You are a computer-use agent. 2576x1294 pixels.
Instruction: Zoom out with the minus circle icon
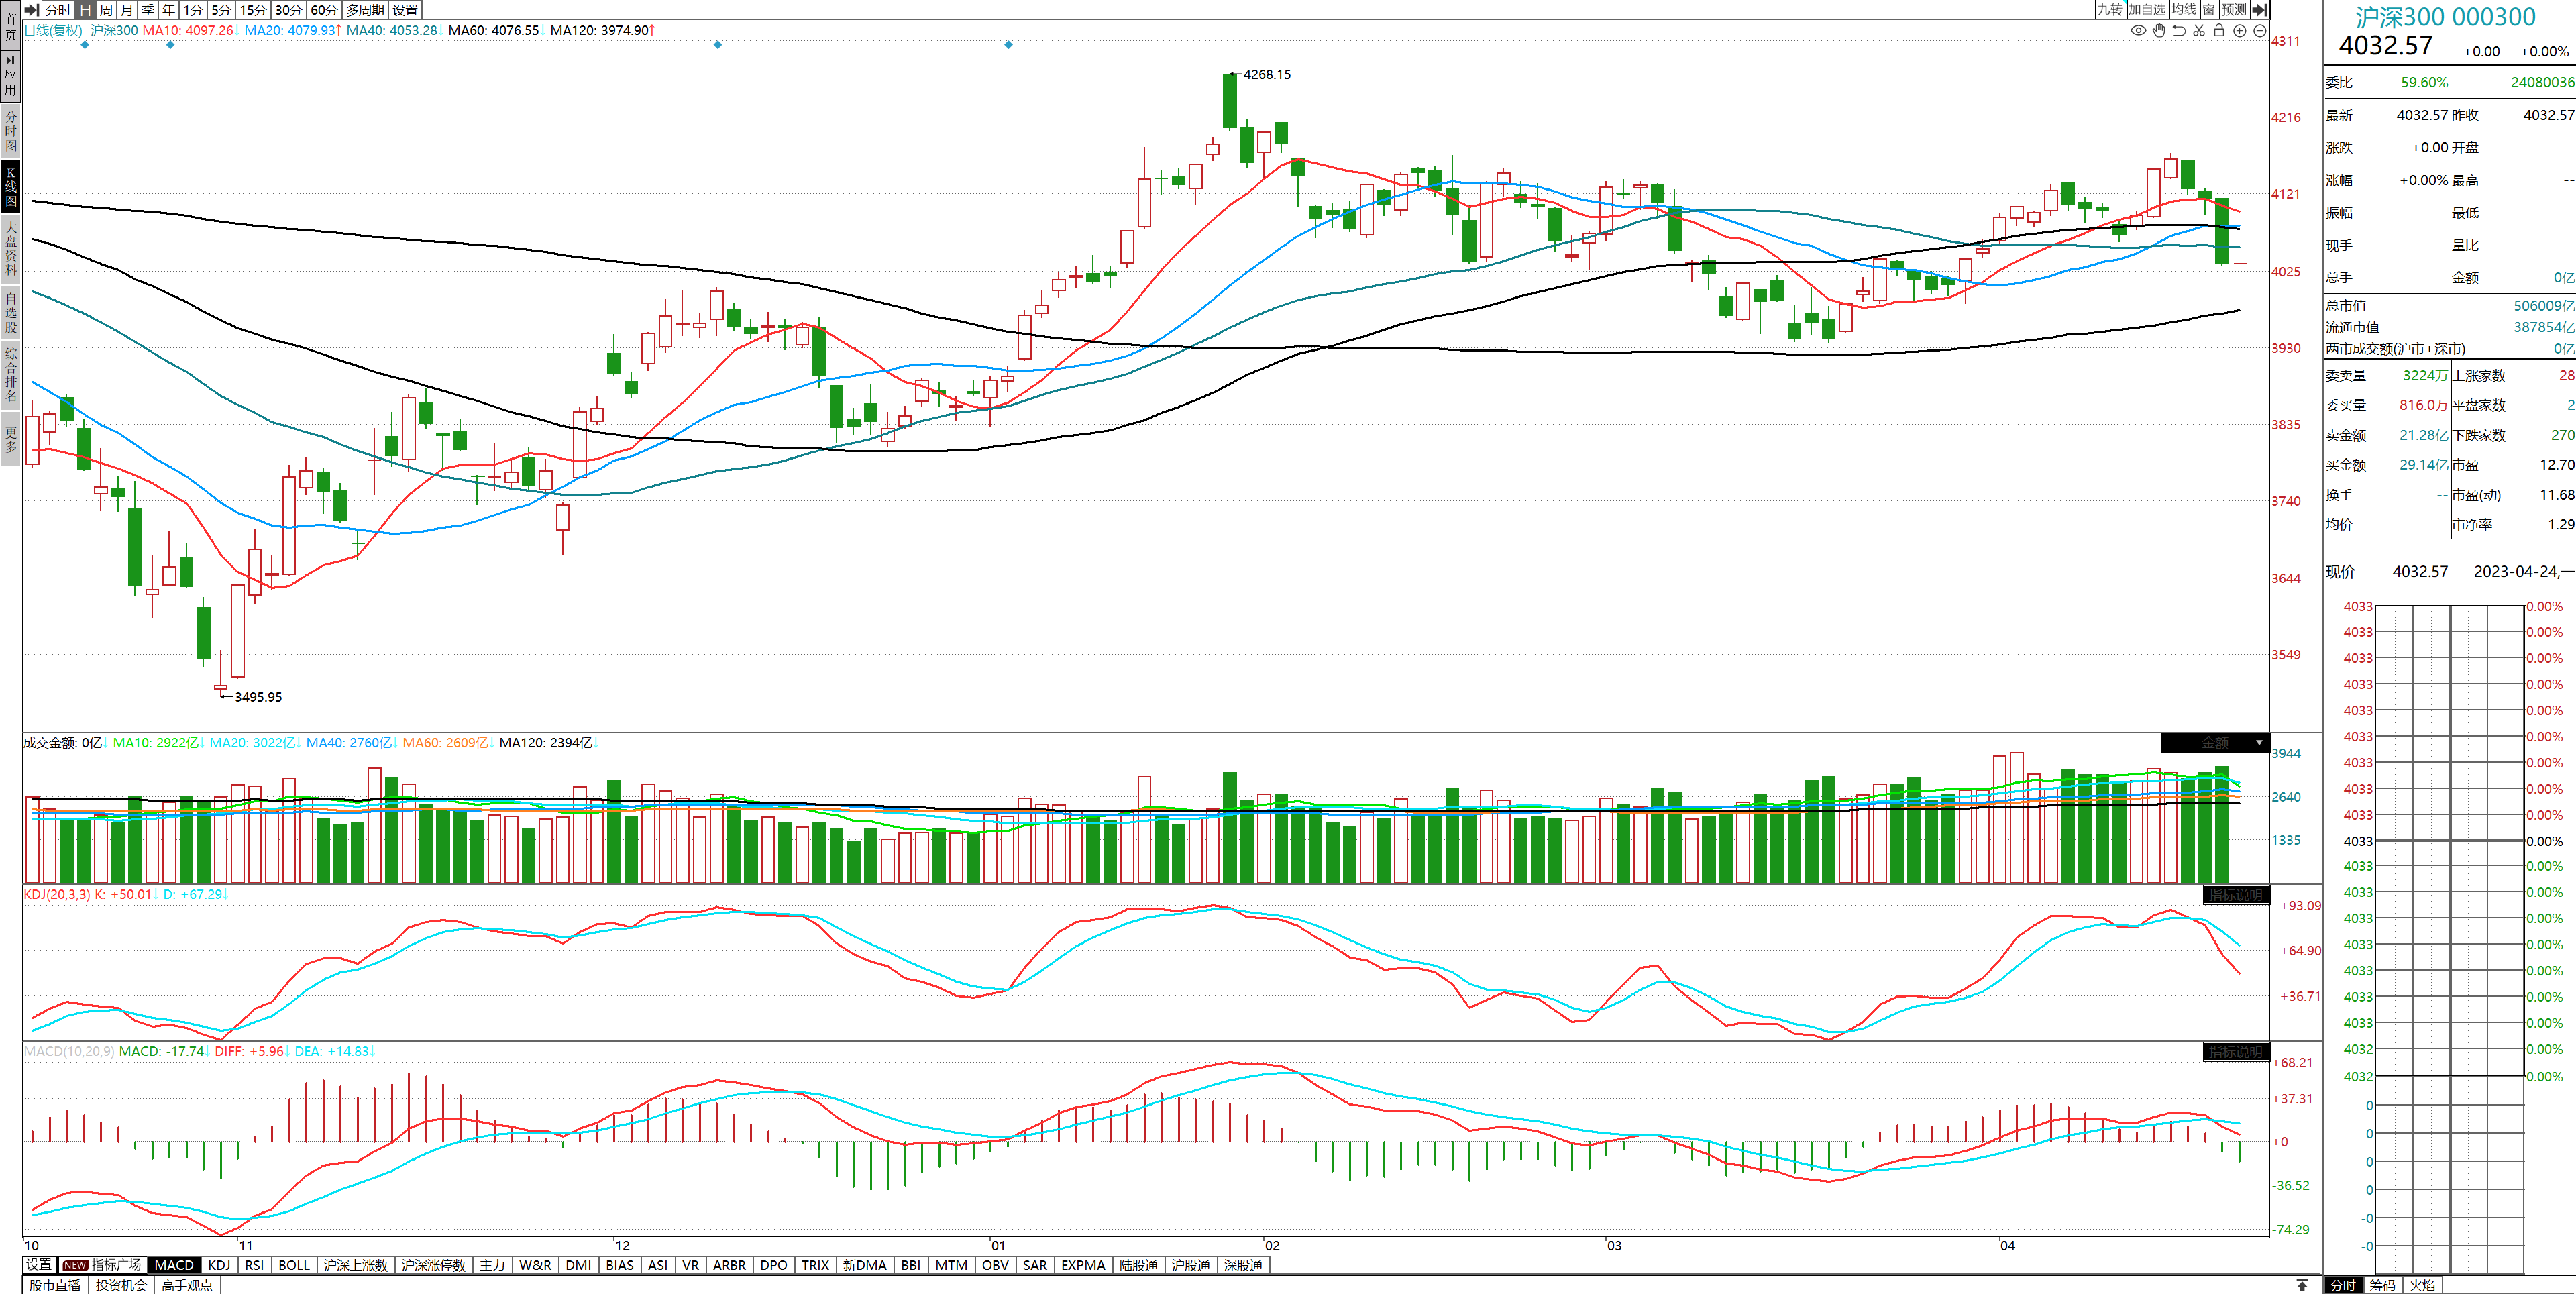click(2259, 30)
